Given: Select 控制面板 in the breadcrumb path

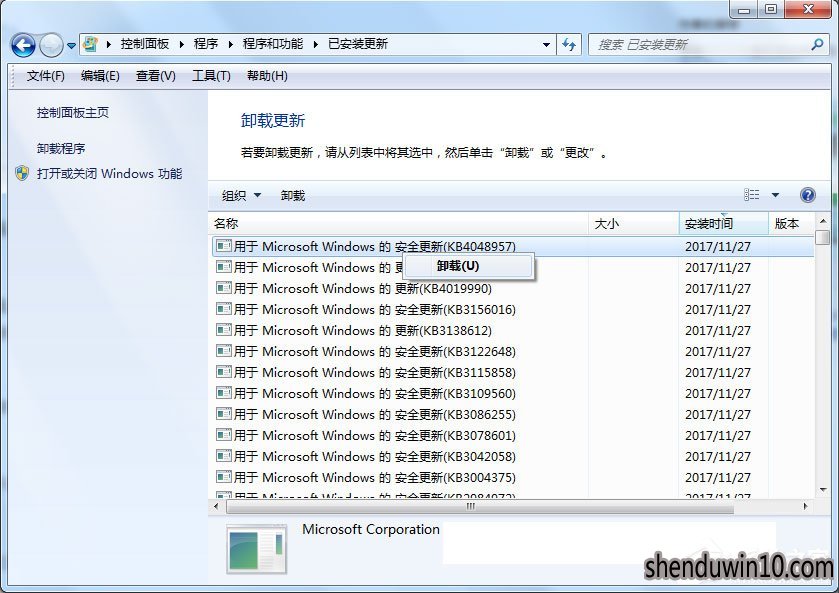Looking at the screenshot, I should click(x=144, y=44).
